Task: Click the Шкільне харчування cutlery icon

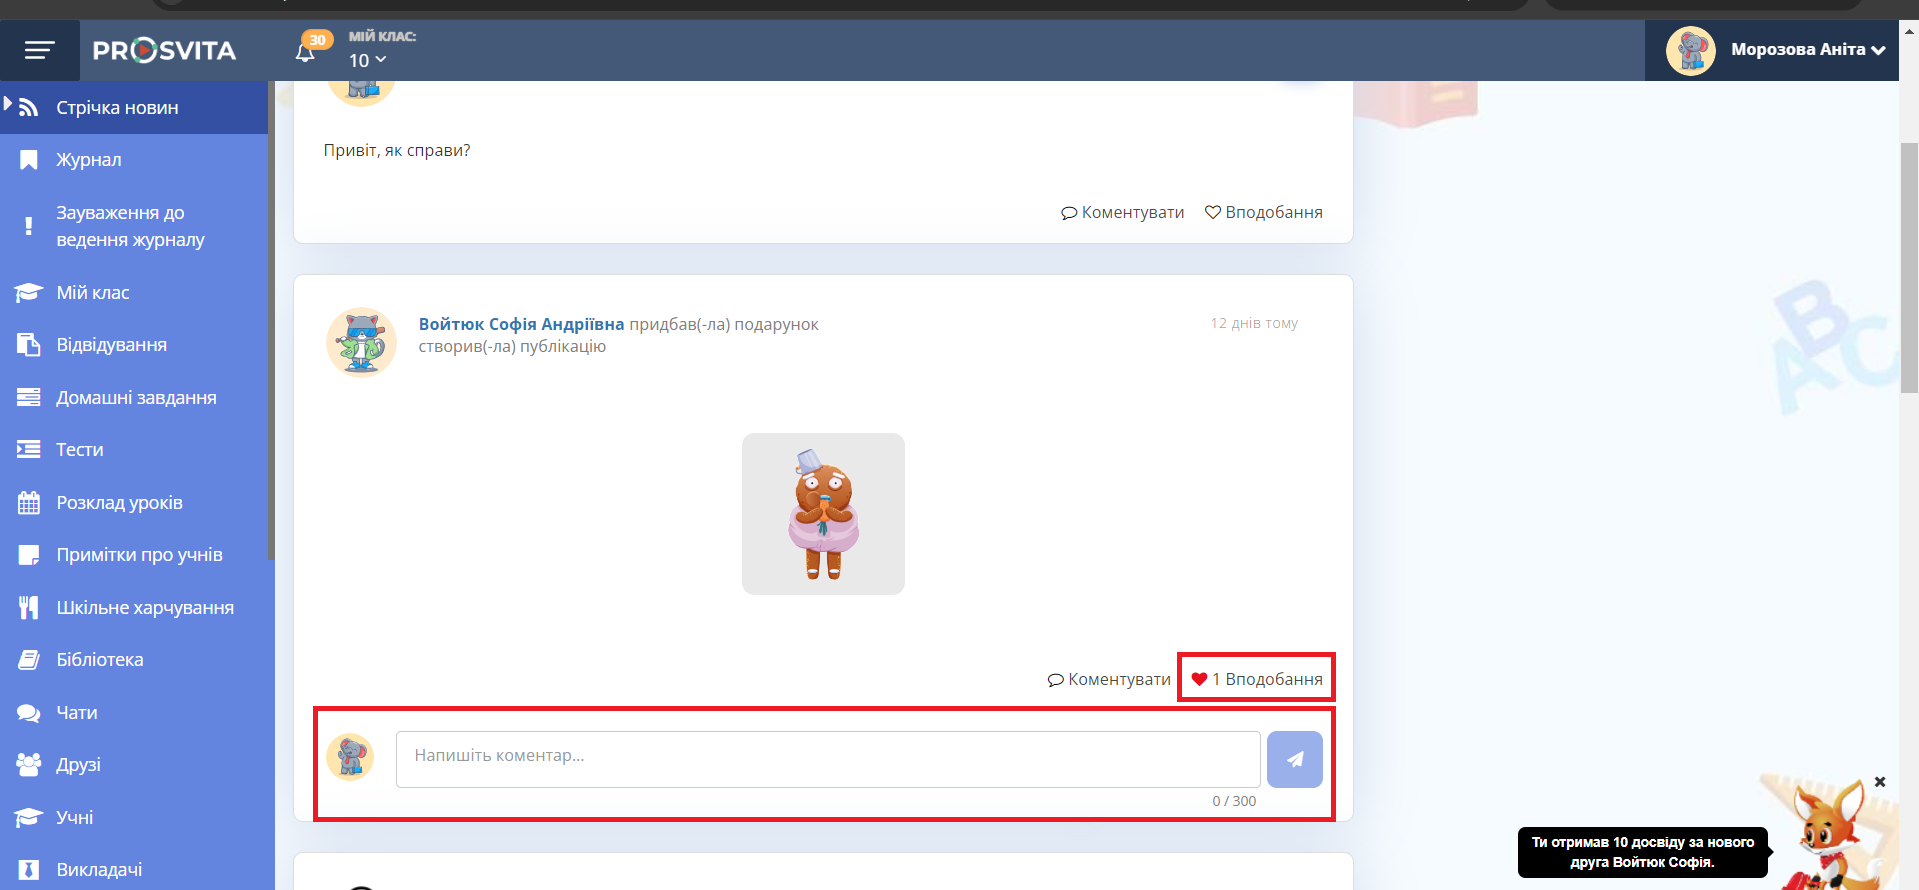Action: (28, 608)
